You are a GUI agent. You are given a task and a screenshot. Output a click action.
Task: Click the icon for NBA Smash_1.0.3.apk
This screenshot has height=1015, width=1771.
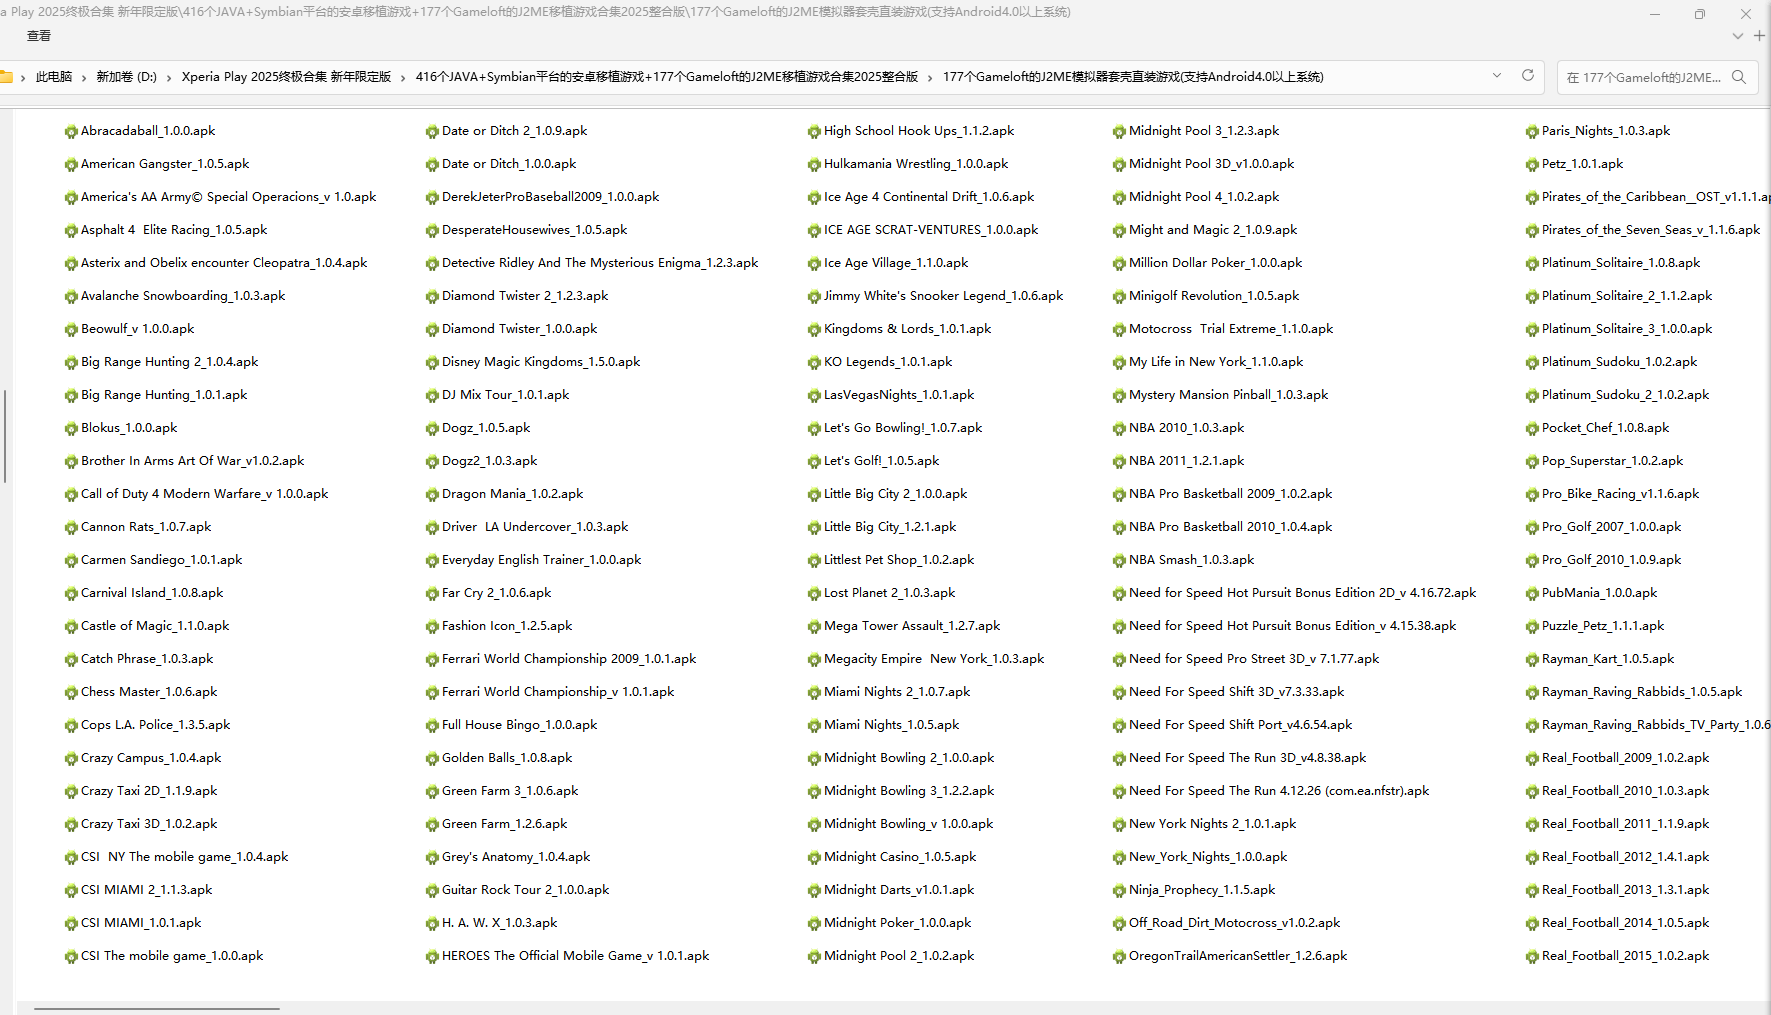point(1119,561)
